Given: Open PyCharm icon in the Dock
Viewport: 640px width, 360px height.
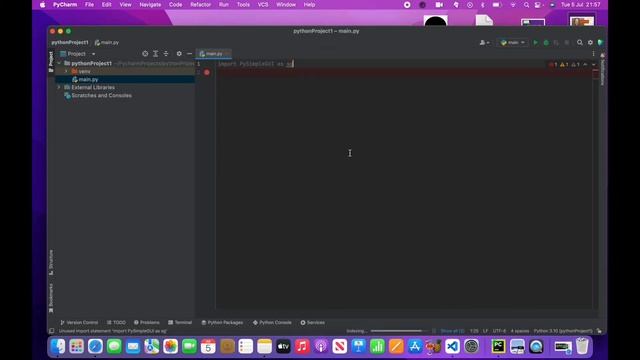Looking at the screenshot, I should pyautogui.click(x=498, y=347).
